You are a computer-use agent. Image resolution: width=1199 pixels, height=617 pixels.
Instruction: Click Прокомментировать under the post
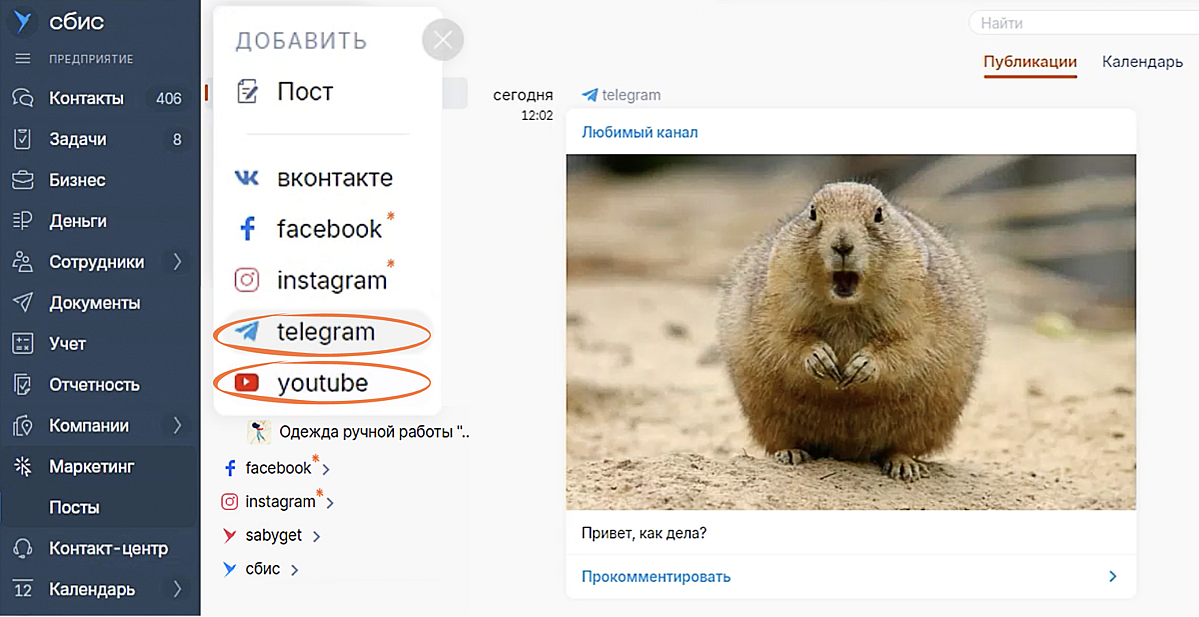click(x=656, y=577)
